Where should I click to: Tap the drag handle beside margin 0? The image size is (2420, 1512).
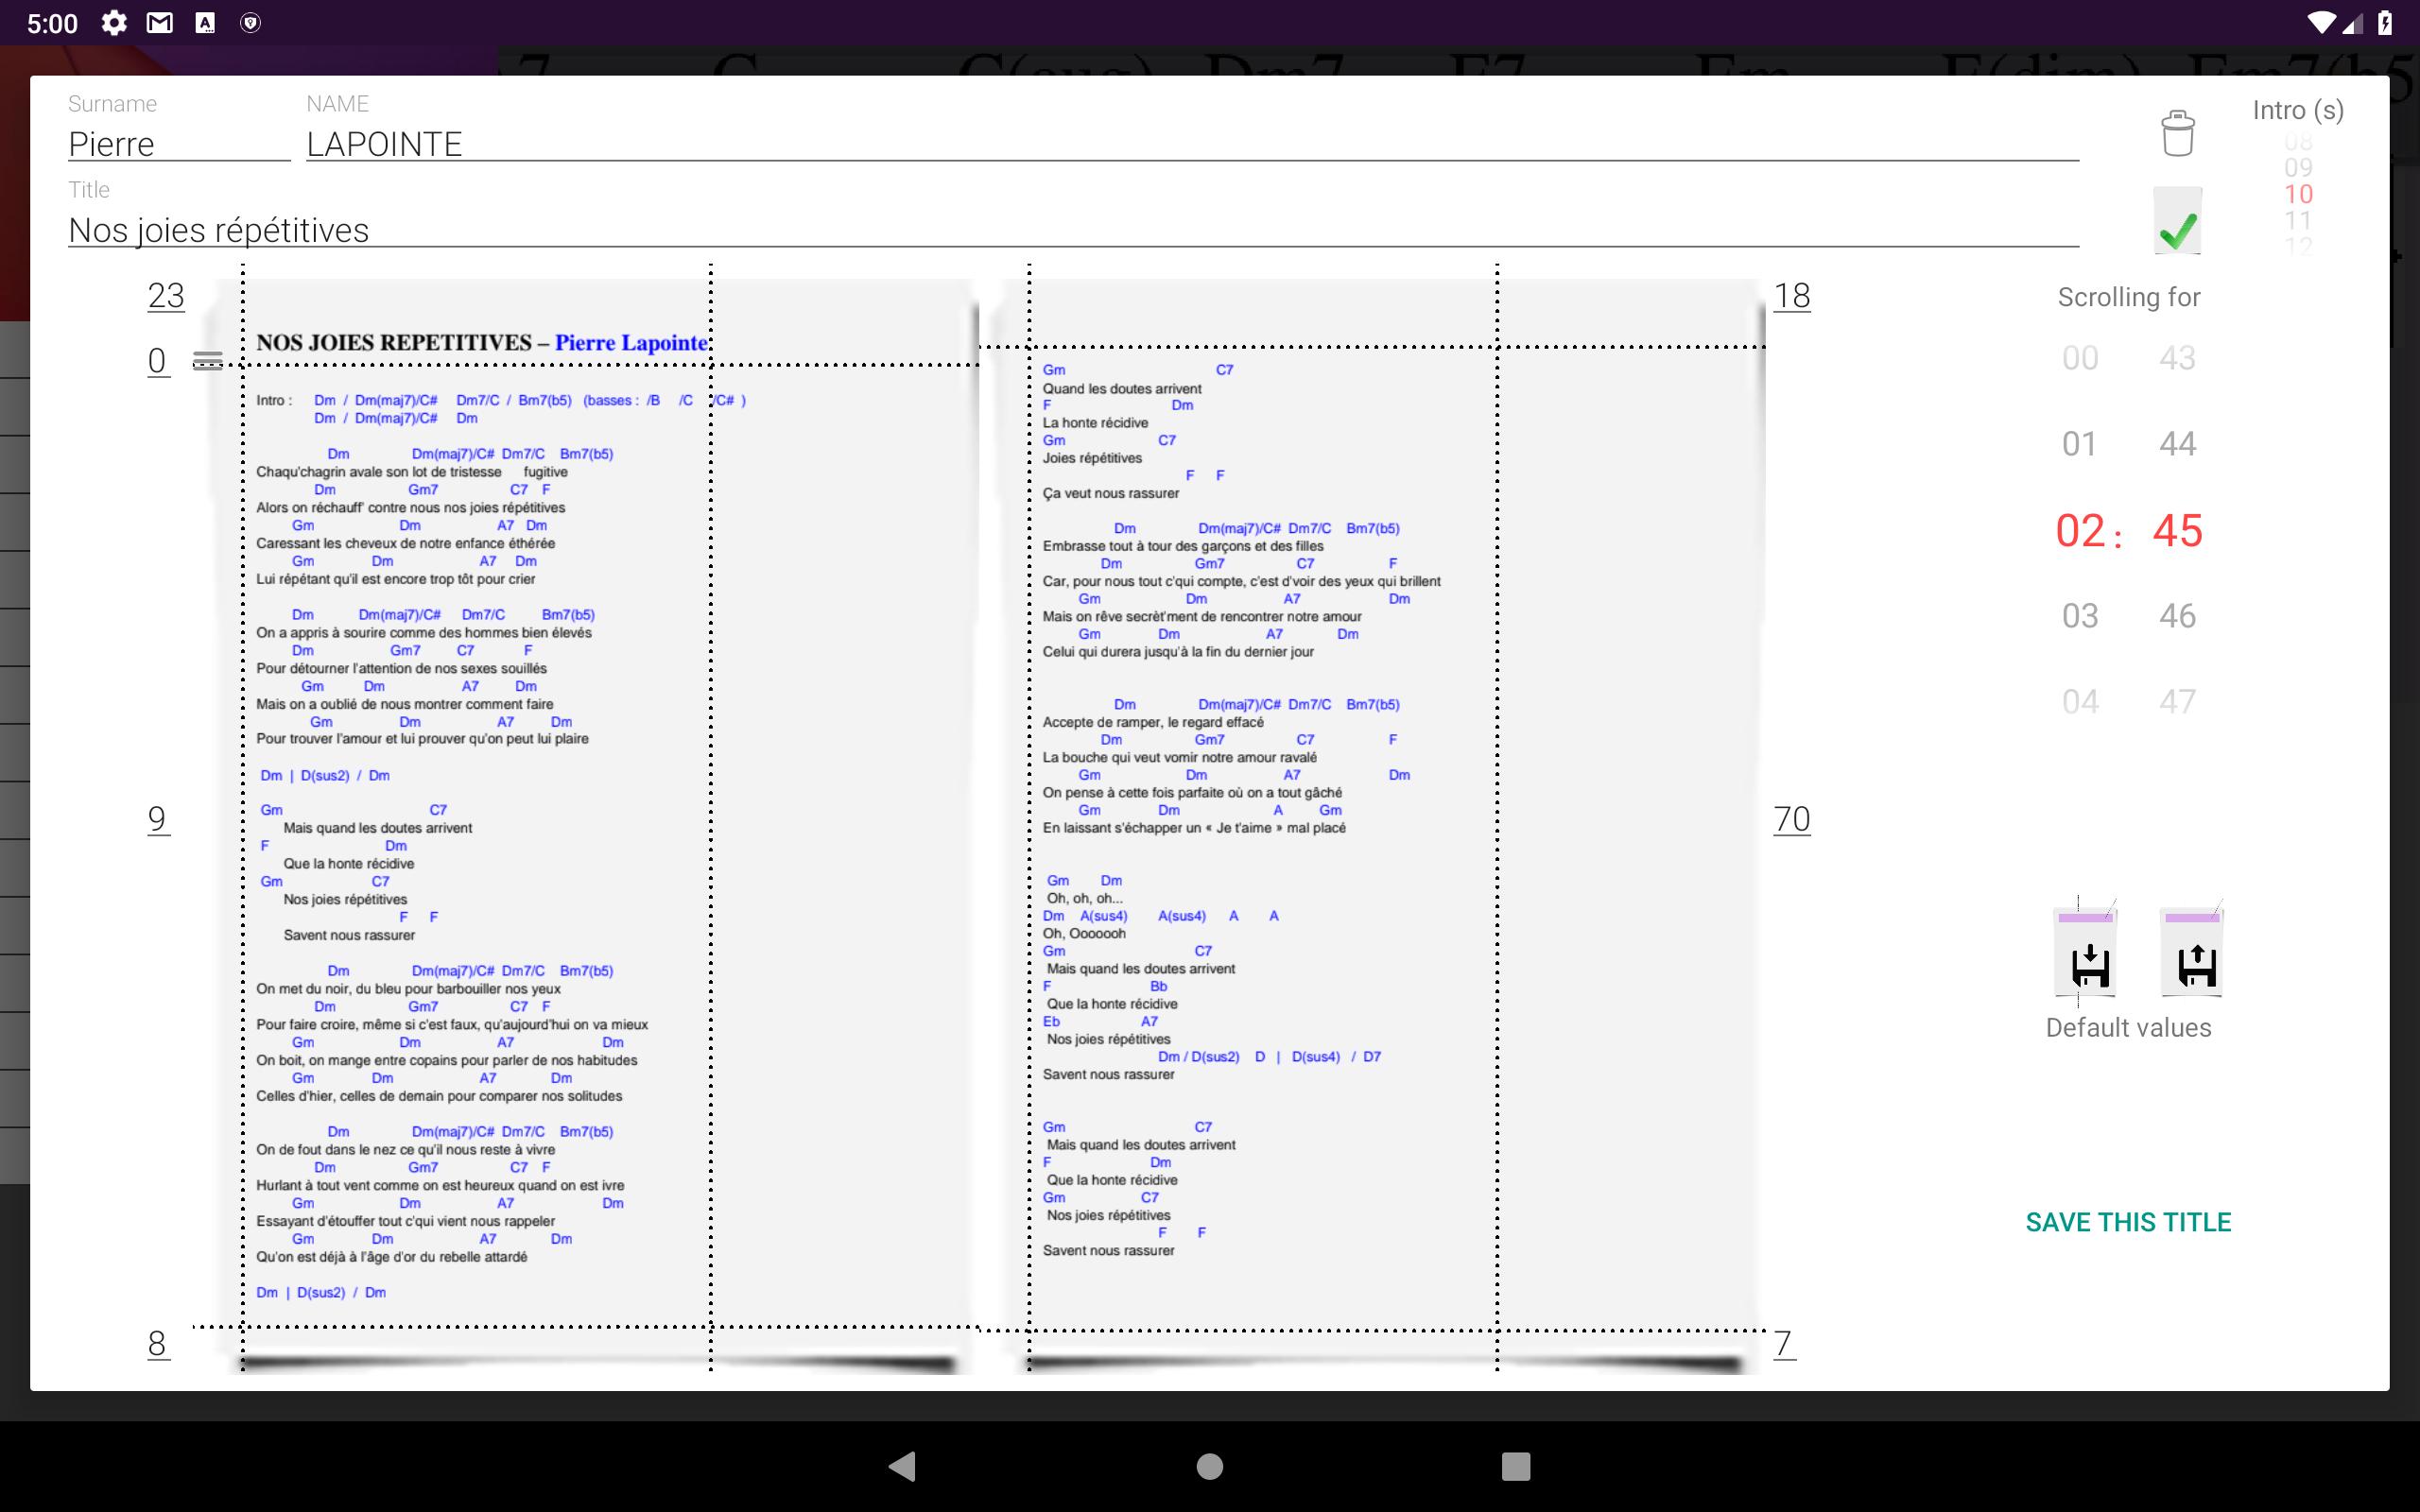click(208, 361)
